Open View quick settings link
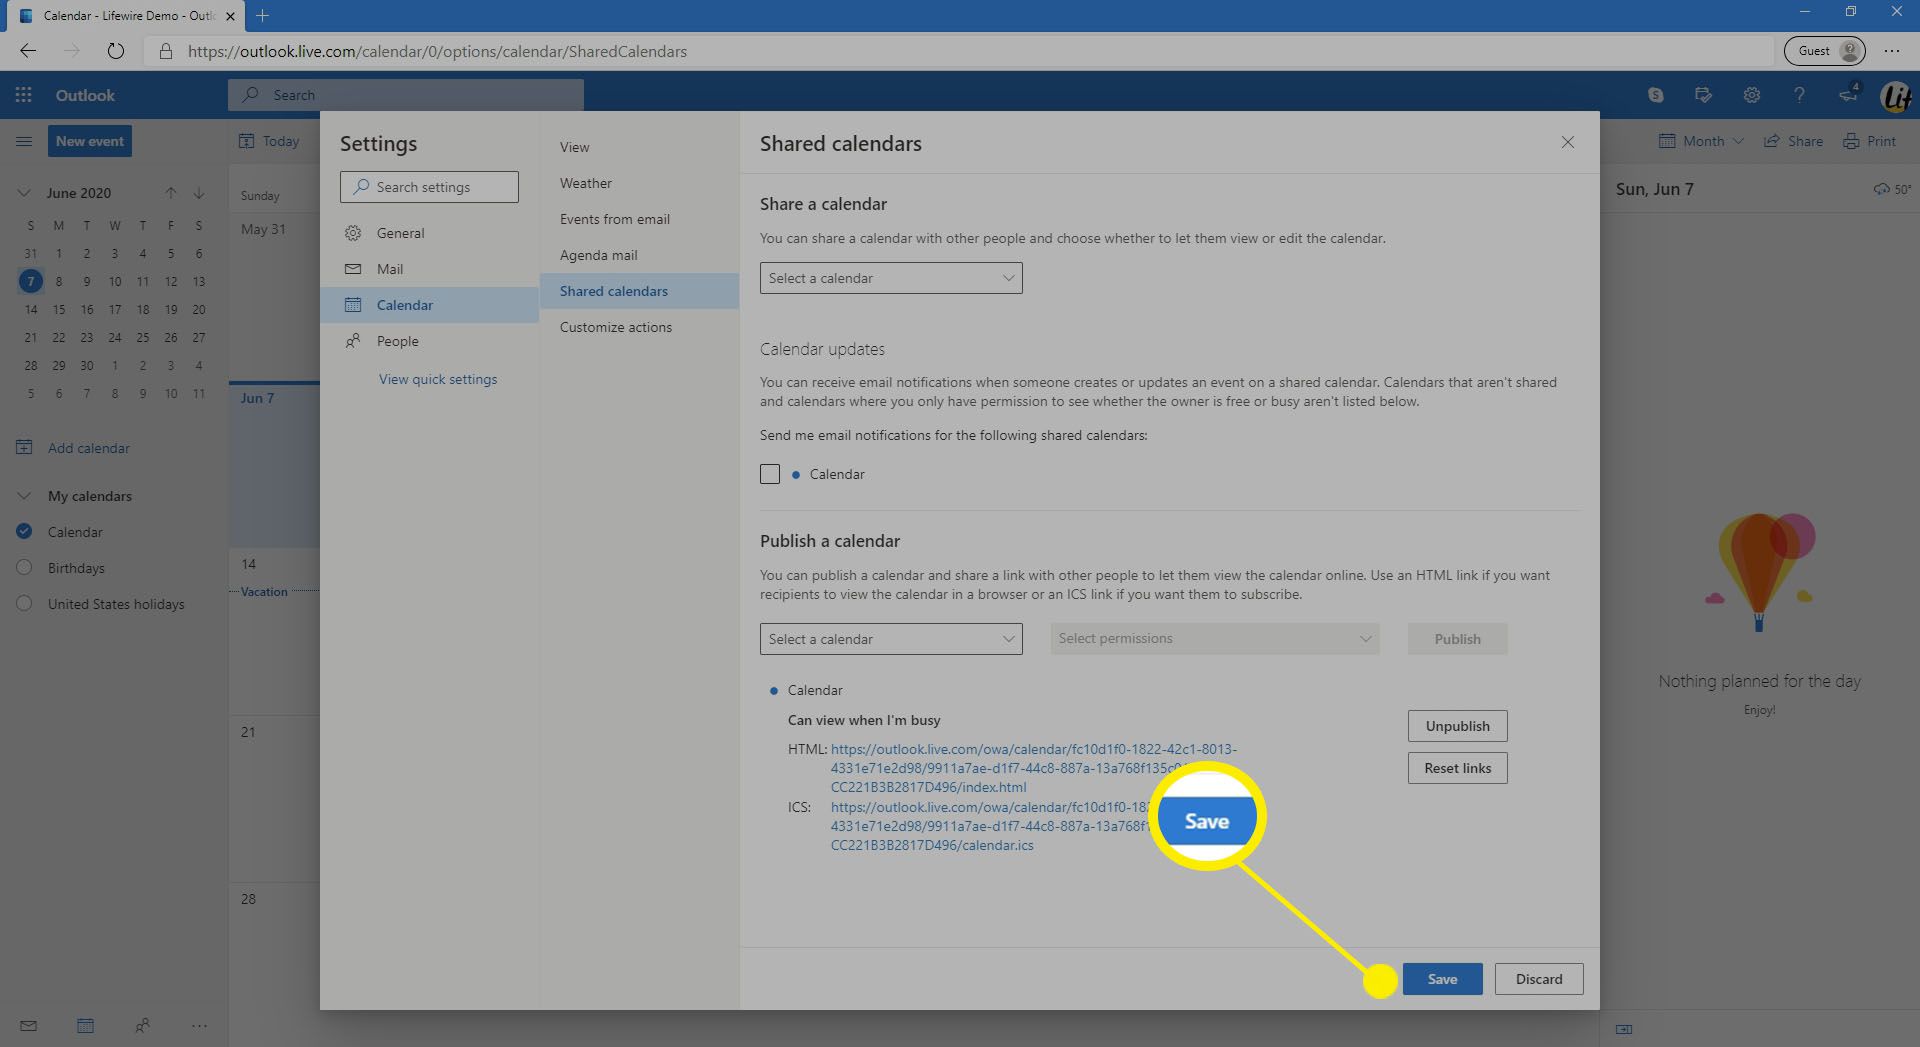This screenshot has height=1047, width=1920. (x=438, y=379)
